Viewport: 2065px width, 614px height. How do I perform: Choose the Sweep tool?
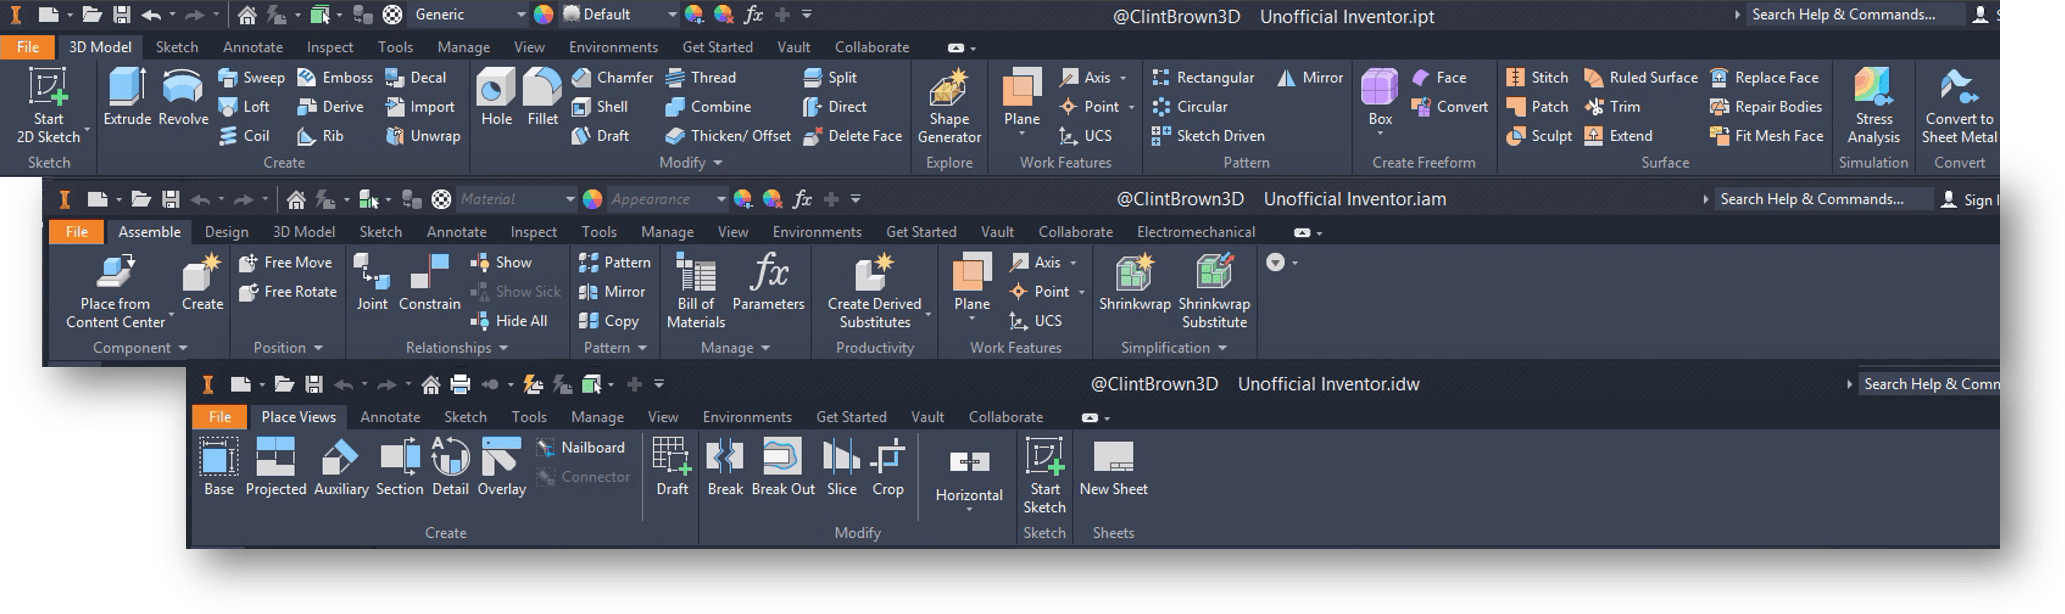252,77
